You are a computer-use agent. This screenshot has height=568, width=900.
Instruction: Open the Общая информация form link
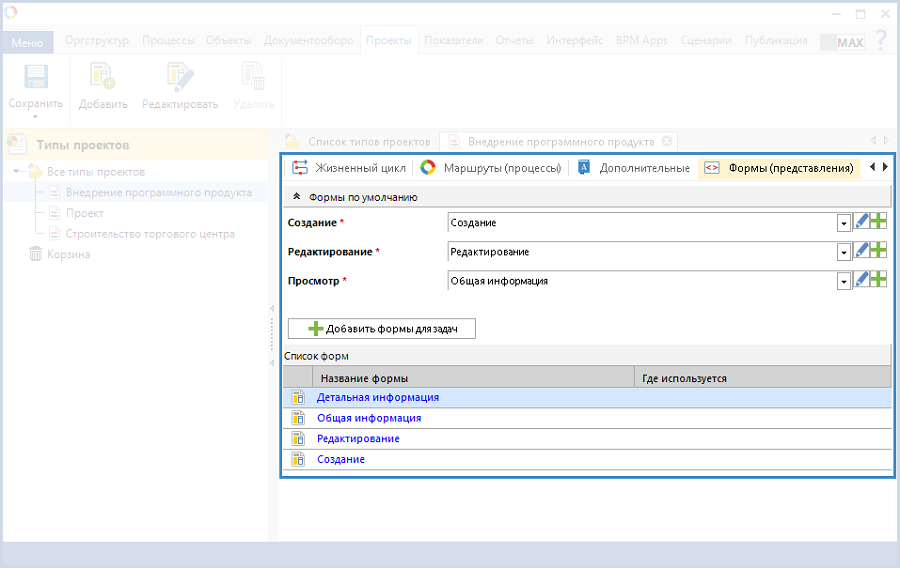pyautogui.click(x=368, y=418)
